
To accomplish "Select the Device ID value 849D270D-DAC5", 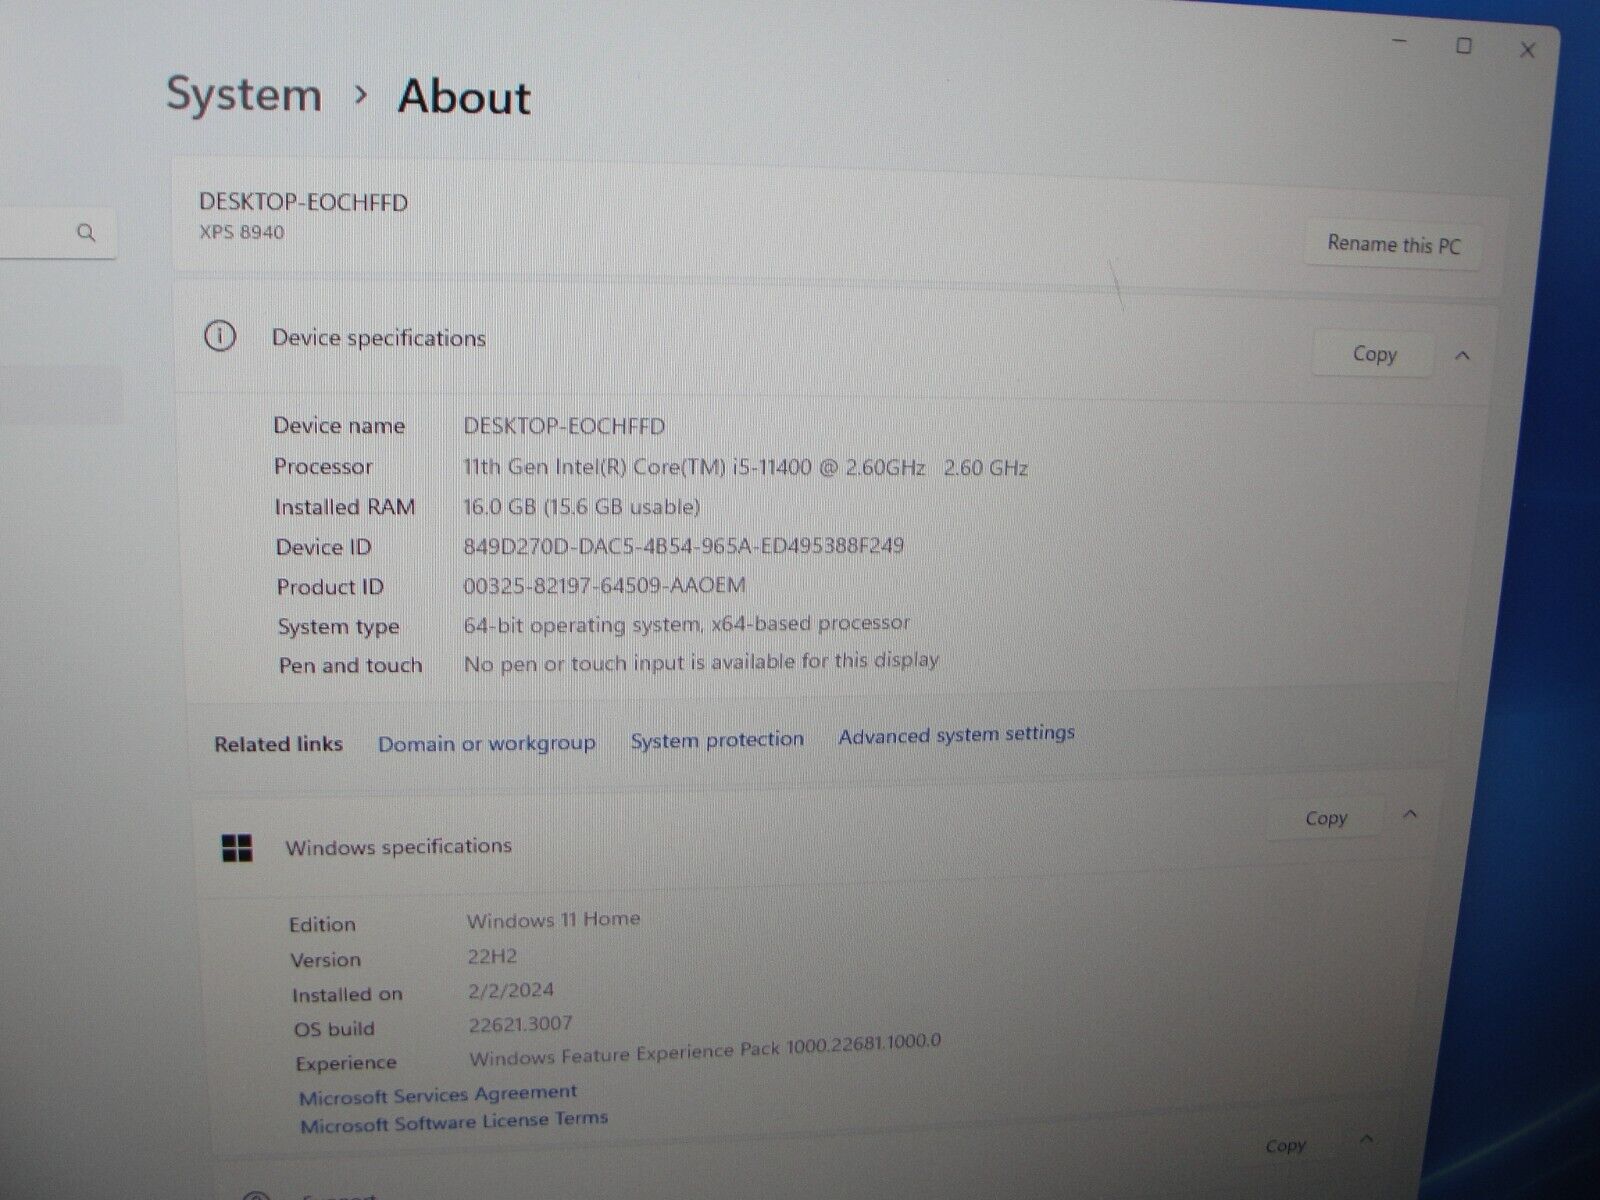I will [683, 546].
